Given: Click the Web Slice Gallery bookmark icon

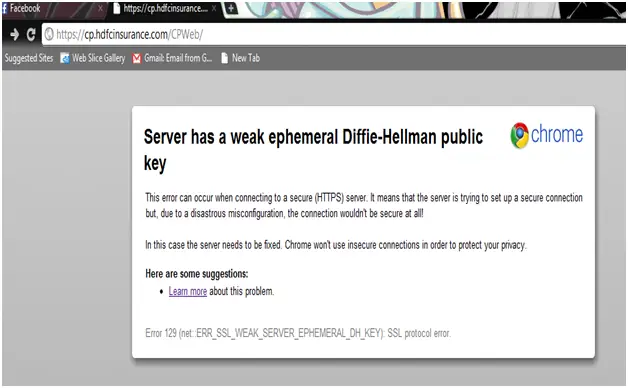Looking at the screenshot, I should click(x=64, y=58).
